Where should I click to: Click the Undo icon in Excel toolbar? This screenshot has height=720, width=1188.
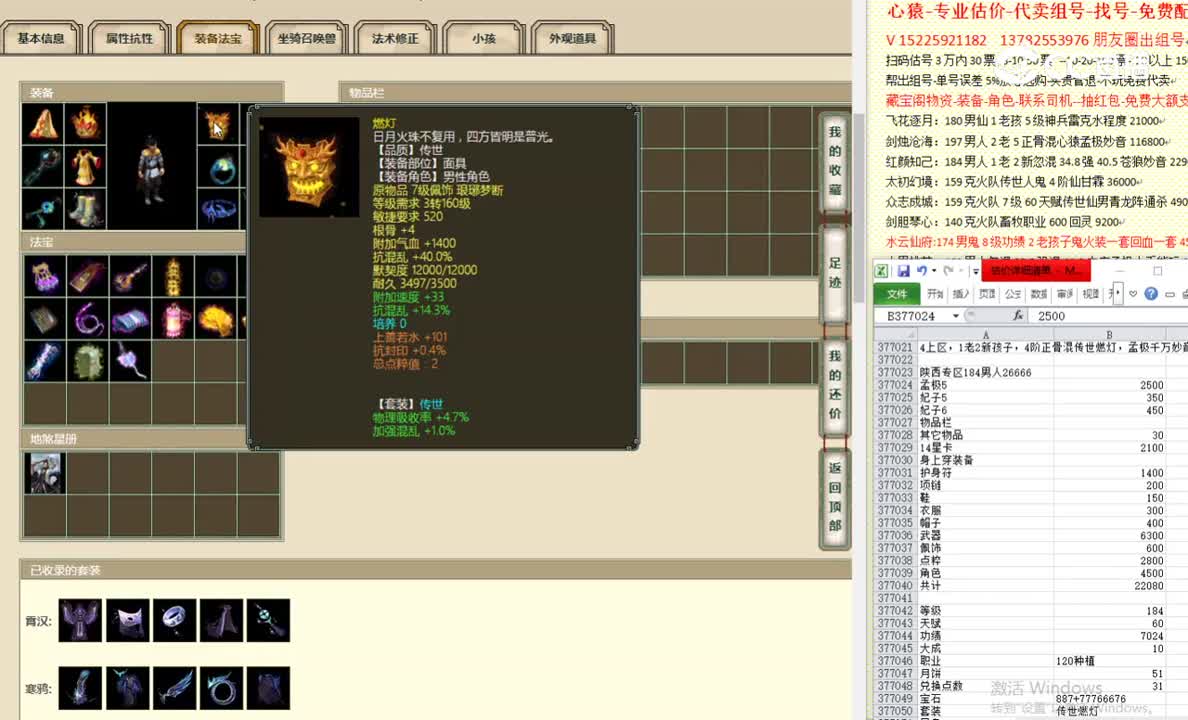click(x=921, y=270)
